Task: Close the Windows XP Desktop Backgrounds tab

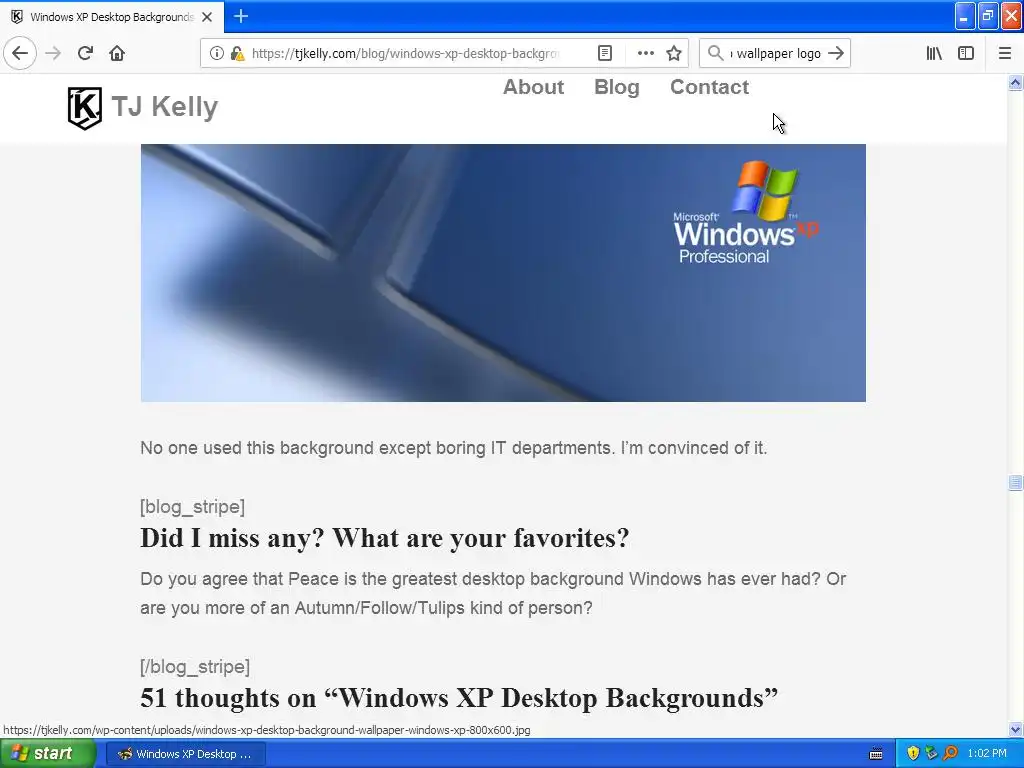Action: click(207, 17)
